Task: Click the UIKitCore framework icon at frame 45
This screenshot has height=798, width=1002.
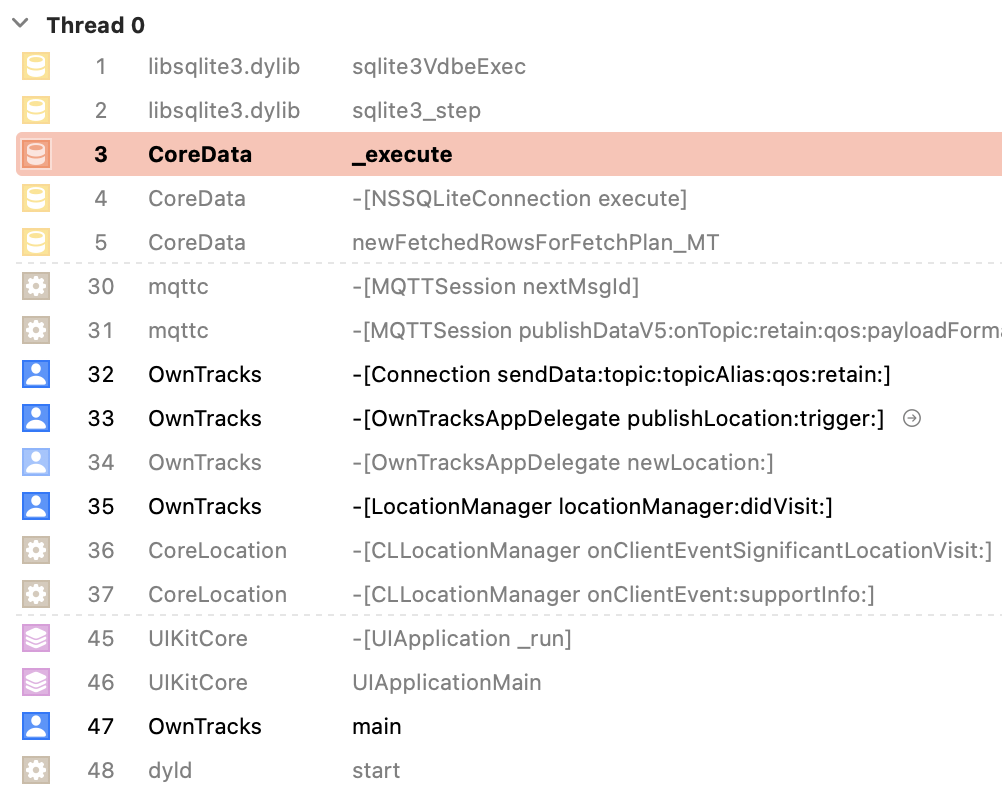Action: 36,638
